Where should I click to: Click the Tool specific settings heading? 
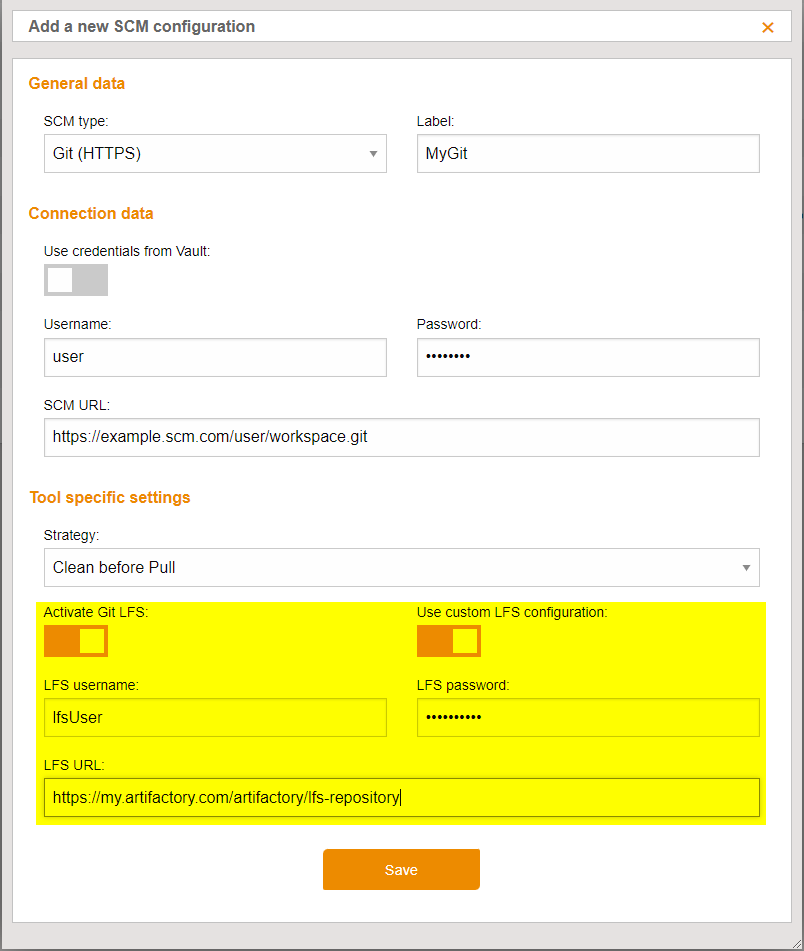pos(110,497)
